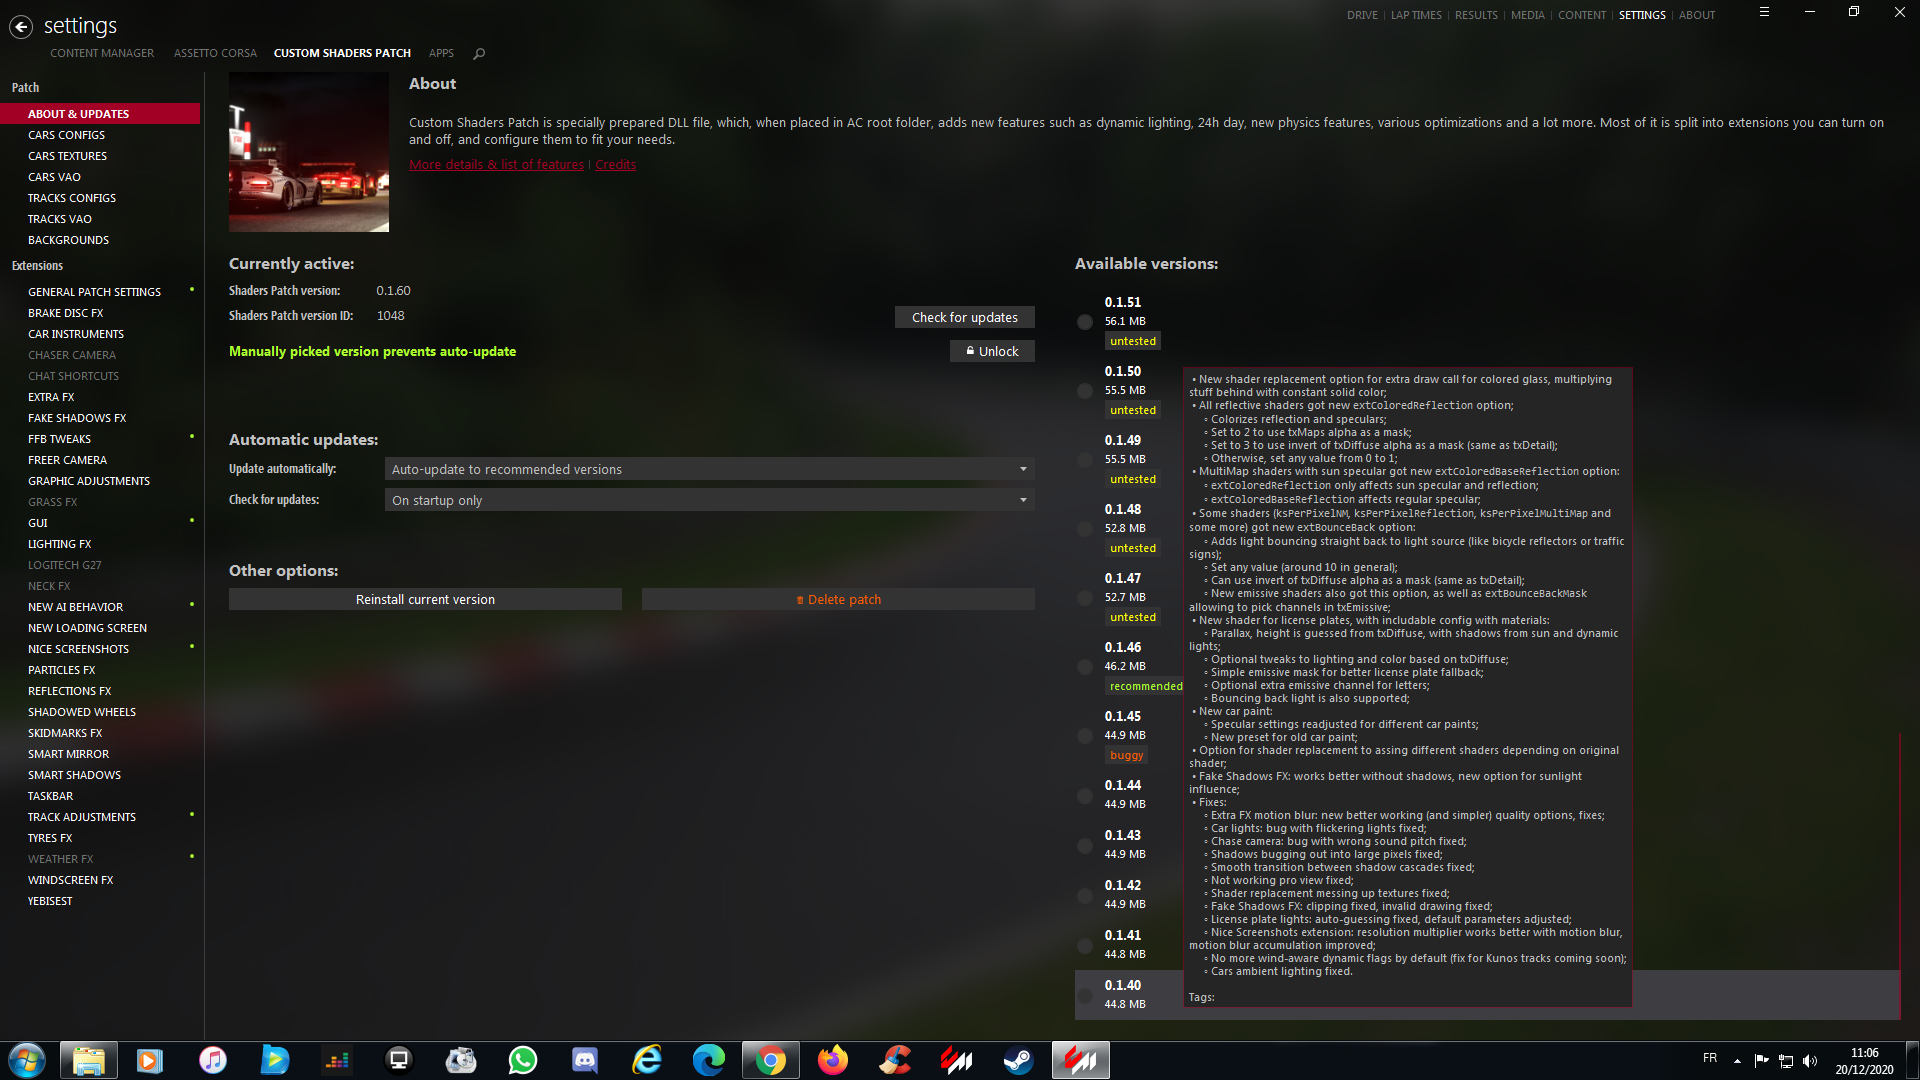Click the About race car thumbnail image
This screenshot has width=1920, height=1080.
(x=309, y=152)
